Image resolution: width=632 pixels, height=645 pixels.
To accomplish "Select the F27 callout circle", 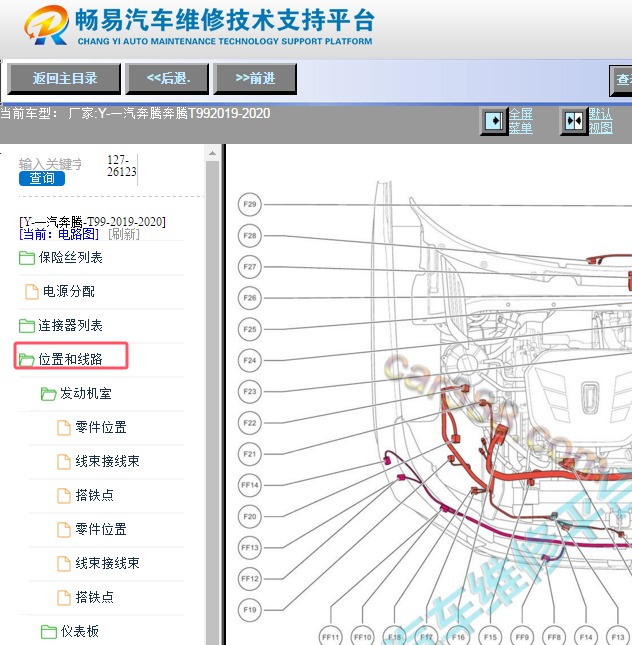I will click(250, 267).
